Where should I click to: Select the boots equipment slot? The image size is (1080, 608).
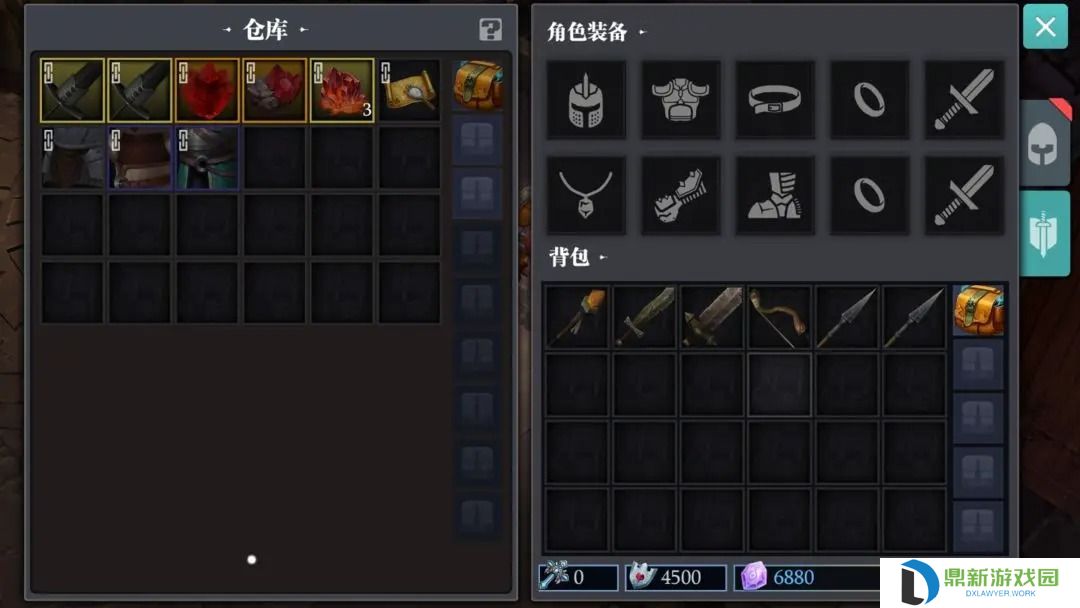click(x=775, y=196)
